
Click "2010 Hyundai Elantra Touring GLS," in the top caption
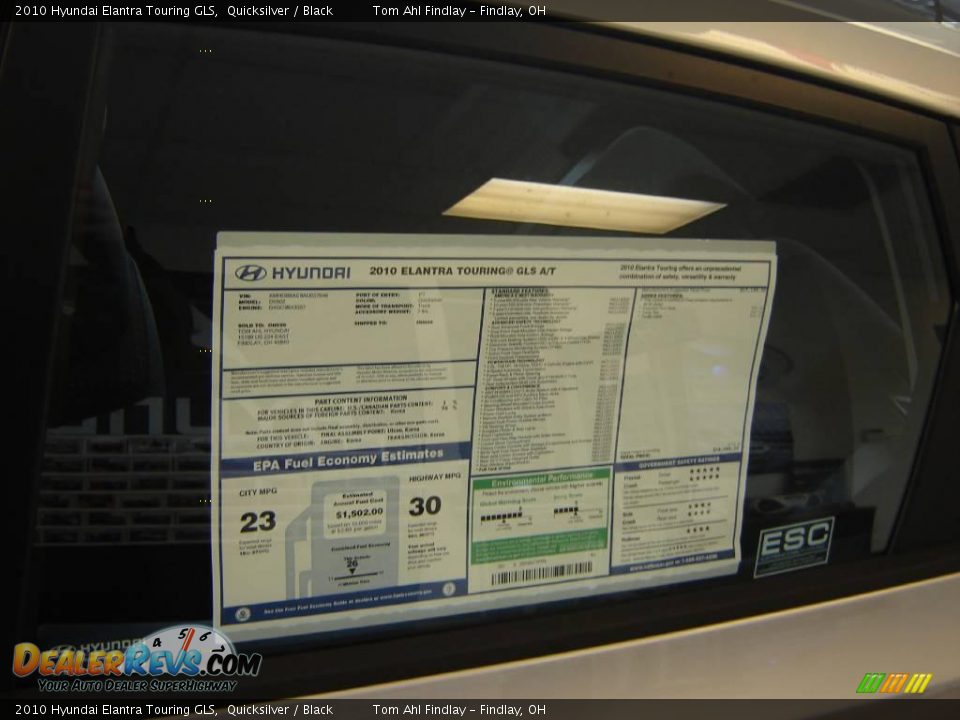(x=116, y=10)
